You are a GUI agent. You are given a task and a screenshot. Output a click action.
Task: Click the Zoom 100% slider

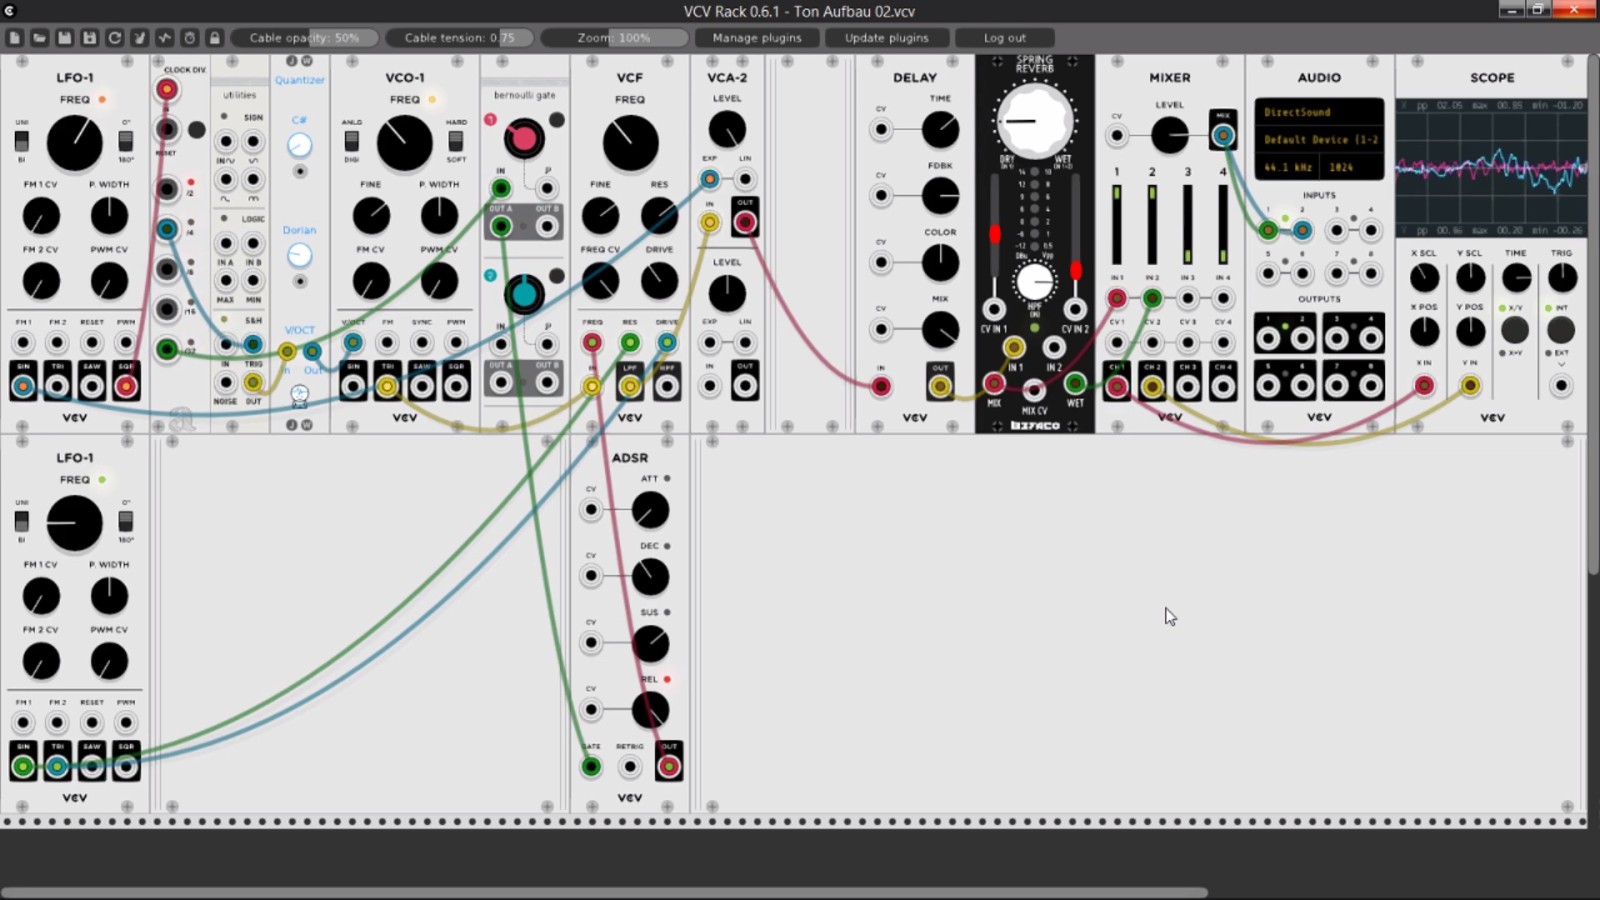pos(614,38)
